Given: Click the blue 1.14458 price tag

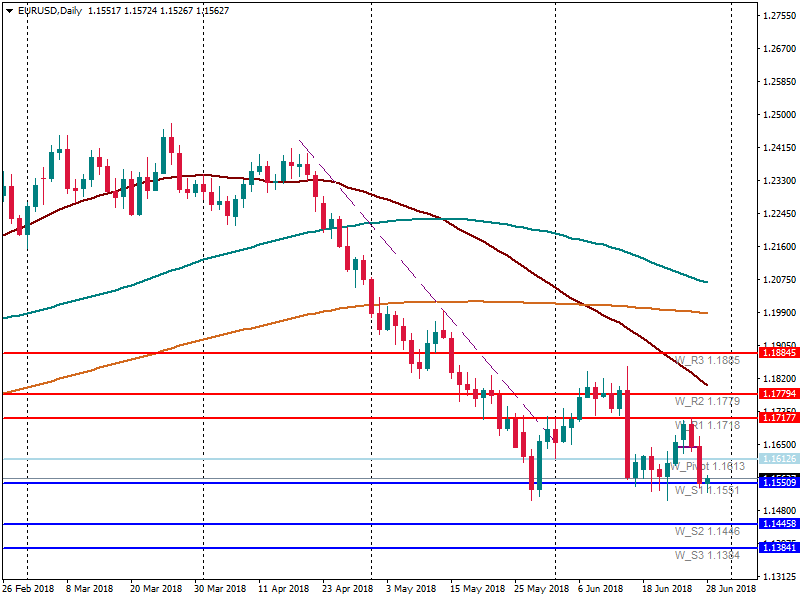Looking at the screenshot, I should click(779, 524).
